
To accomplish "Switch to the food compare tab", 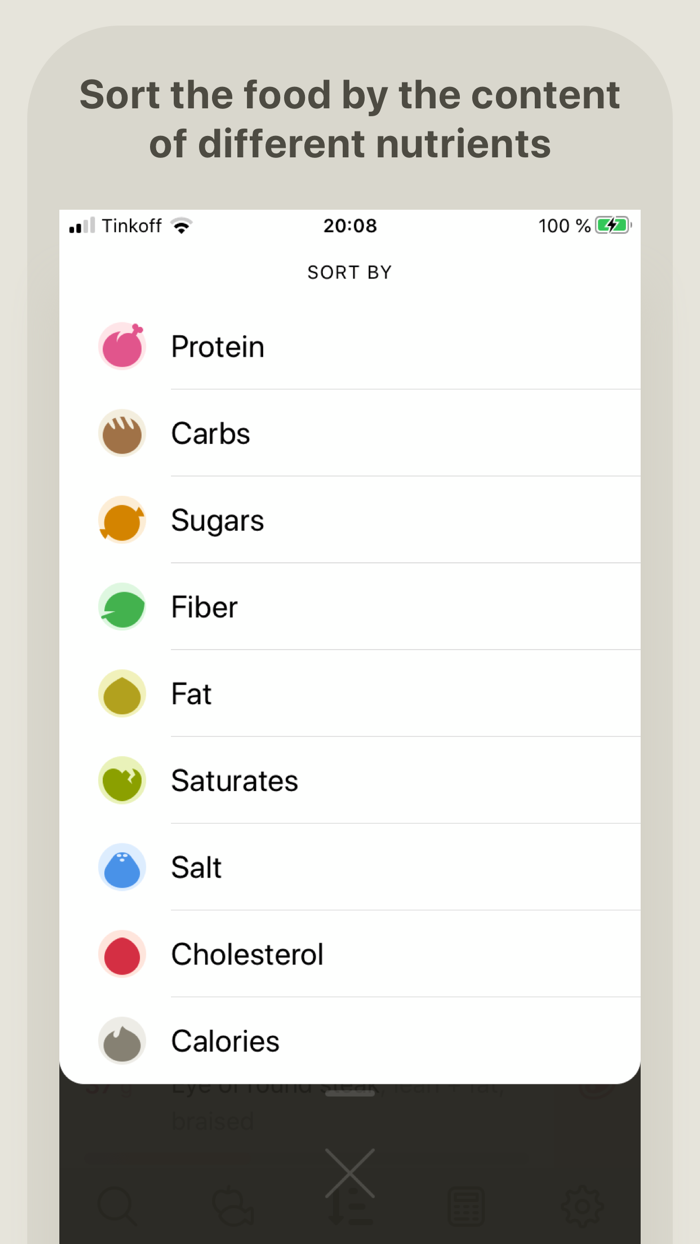I will (234, 1206).
